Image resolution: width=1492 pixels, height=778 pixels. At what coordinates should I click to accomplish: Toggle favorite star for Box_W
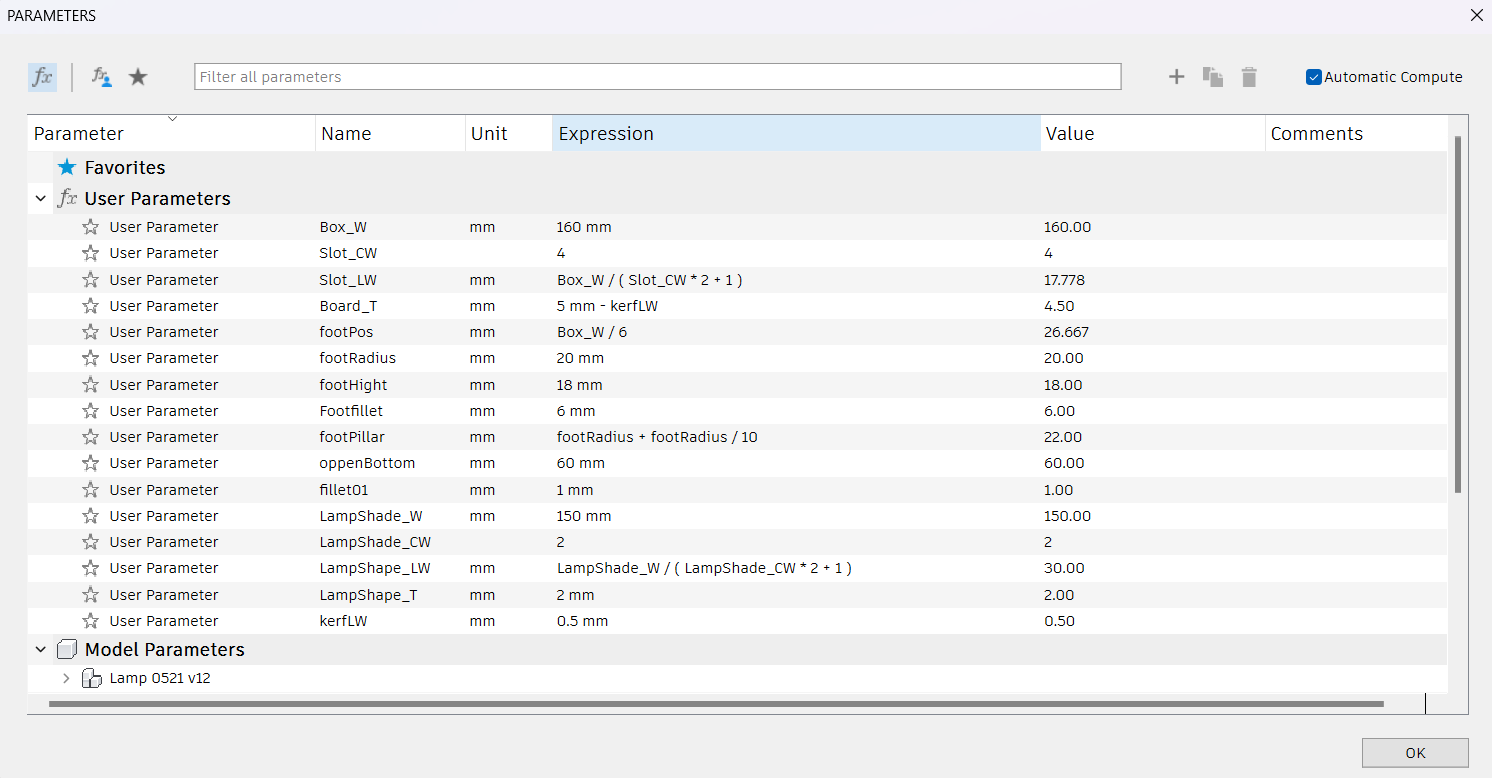[x=91, y=227]
